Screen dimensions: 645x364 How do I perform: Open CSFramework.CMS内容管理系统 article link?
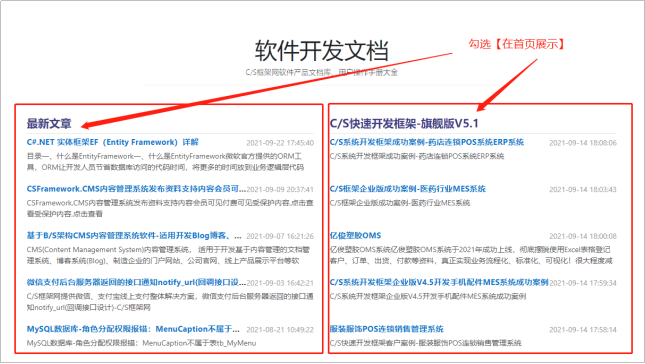136,189
